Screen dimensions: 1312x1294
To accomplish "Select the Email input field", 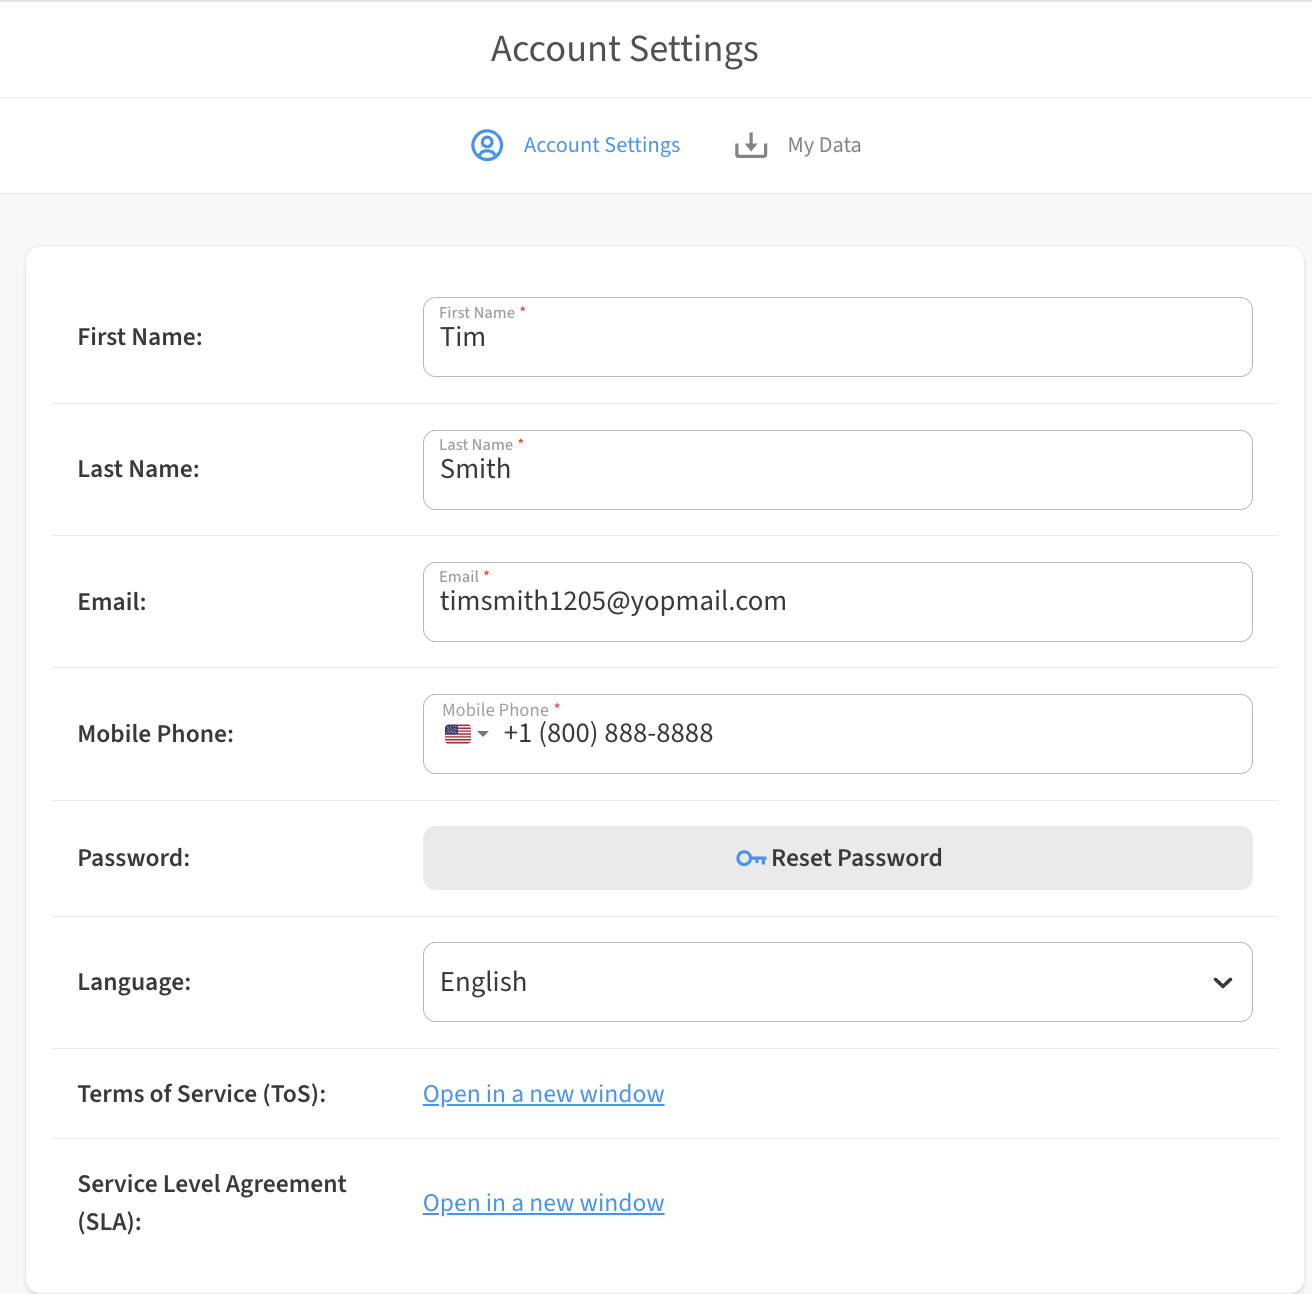I will point(837,602).
